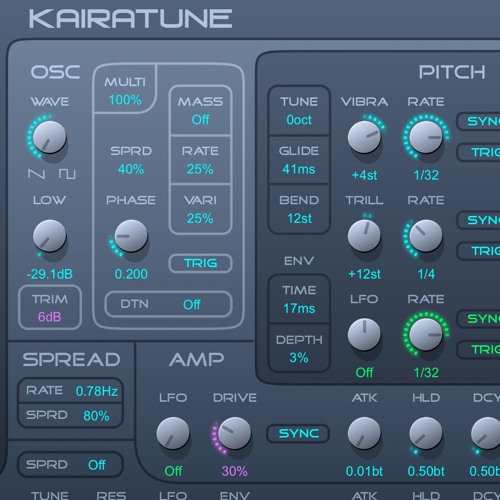This screenshot has width=500, height=500.
Task: Adjust the AMP ATK knob showing 0.01bt
Action: (364, 433)
